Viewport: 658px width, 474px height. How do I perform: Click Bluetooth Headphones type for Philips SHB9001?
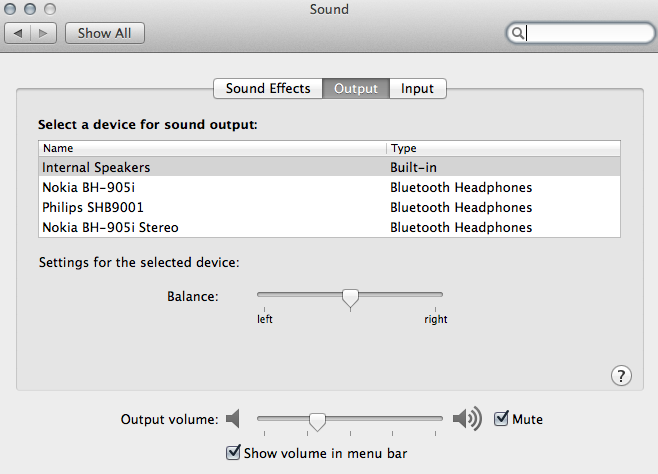[x=461, y=207]
